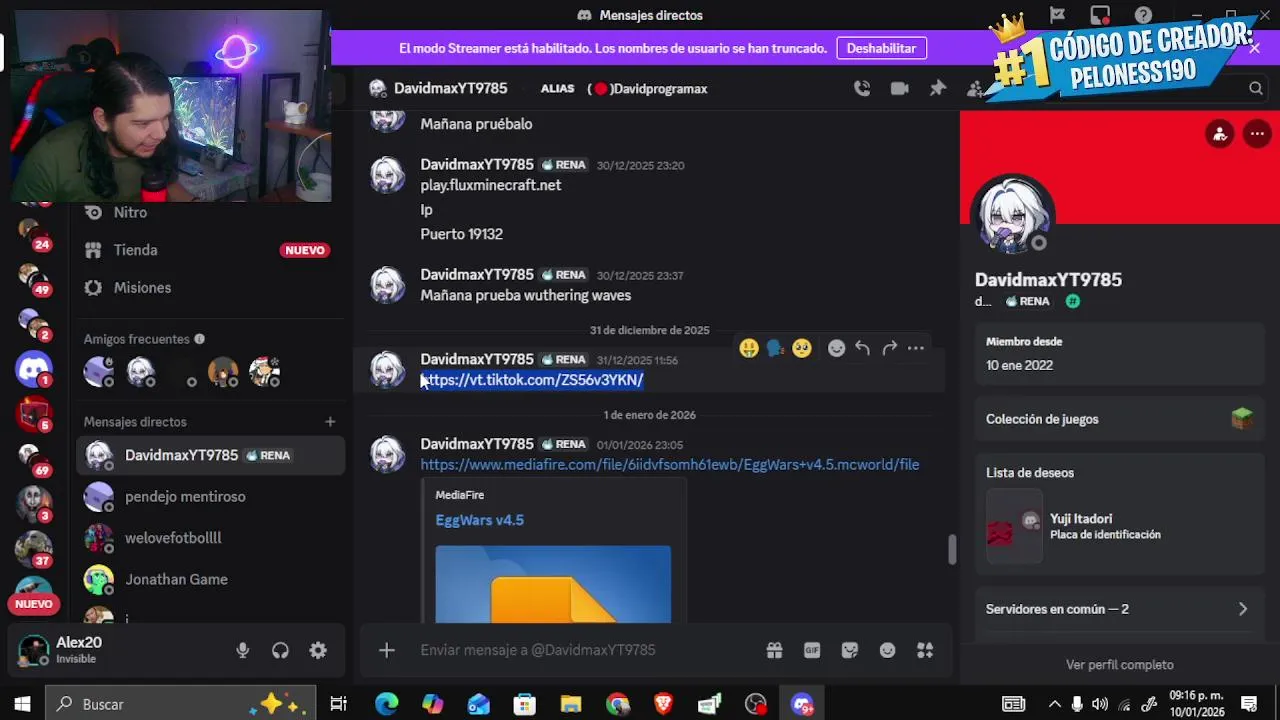This screenshot has width=1280, height=720.
Task: Create a new DM with plus icon
Action: point(330,422)
